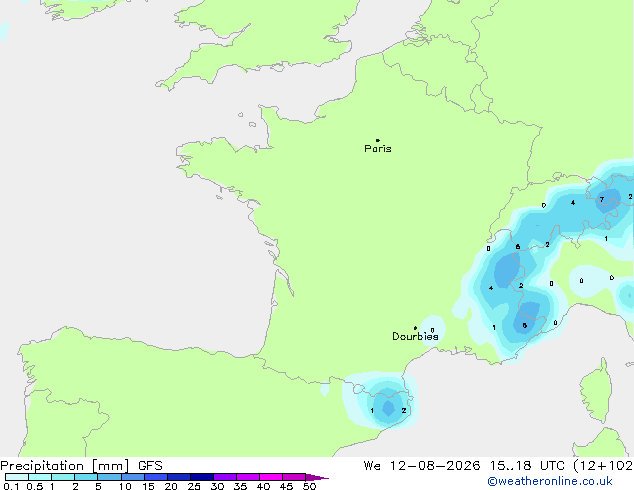Click the precipitation value 7 on the map

(x=602, y=199)
